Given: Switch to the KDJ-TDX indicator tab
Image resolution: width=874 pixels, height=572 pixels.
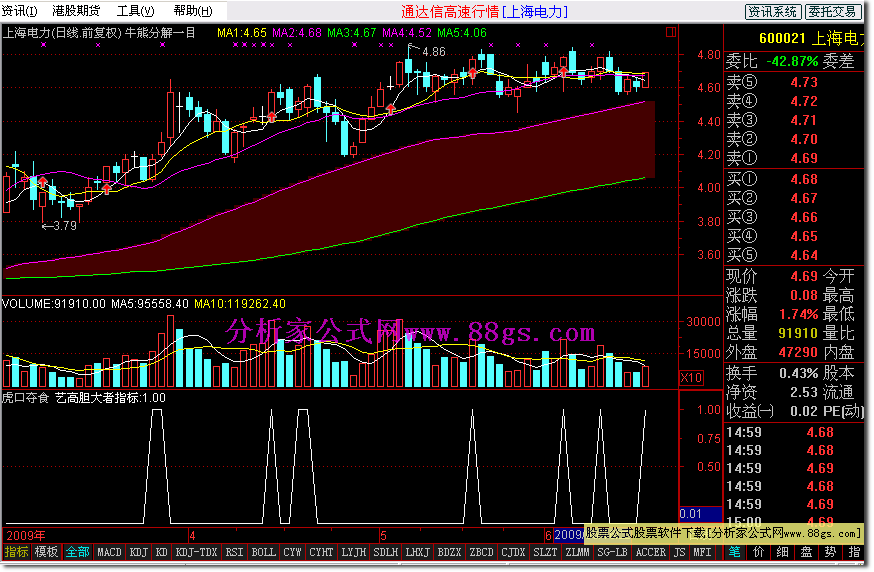Looking at the screenshot, I should tap(196, 552).
